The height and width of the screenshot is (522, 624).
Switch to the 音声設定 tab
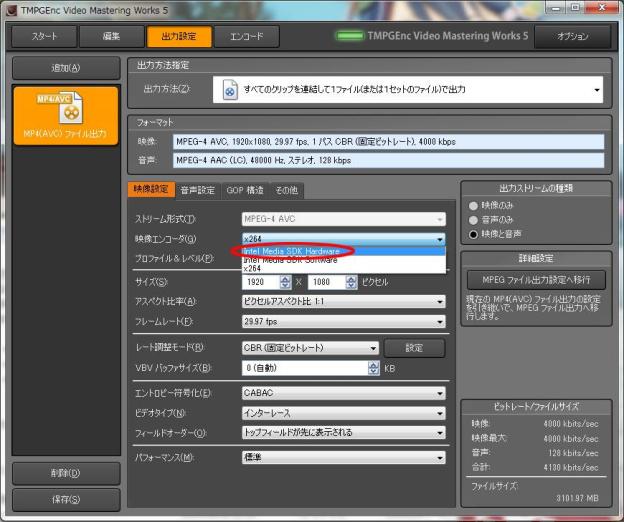click(x=197, y=190)
